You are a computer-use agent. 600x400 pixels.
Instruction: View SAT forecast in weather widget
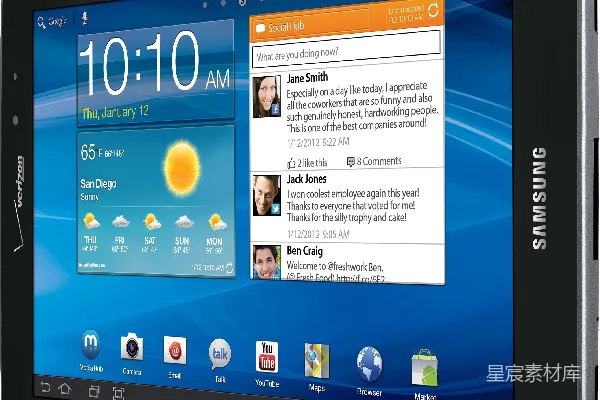pos(150,234)
